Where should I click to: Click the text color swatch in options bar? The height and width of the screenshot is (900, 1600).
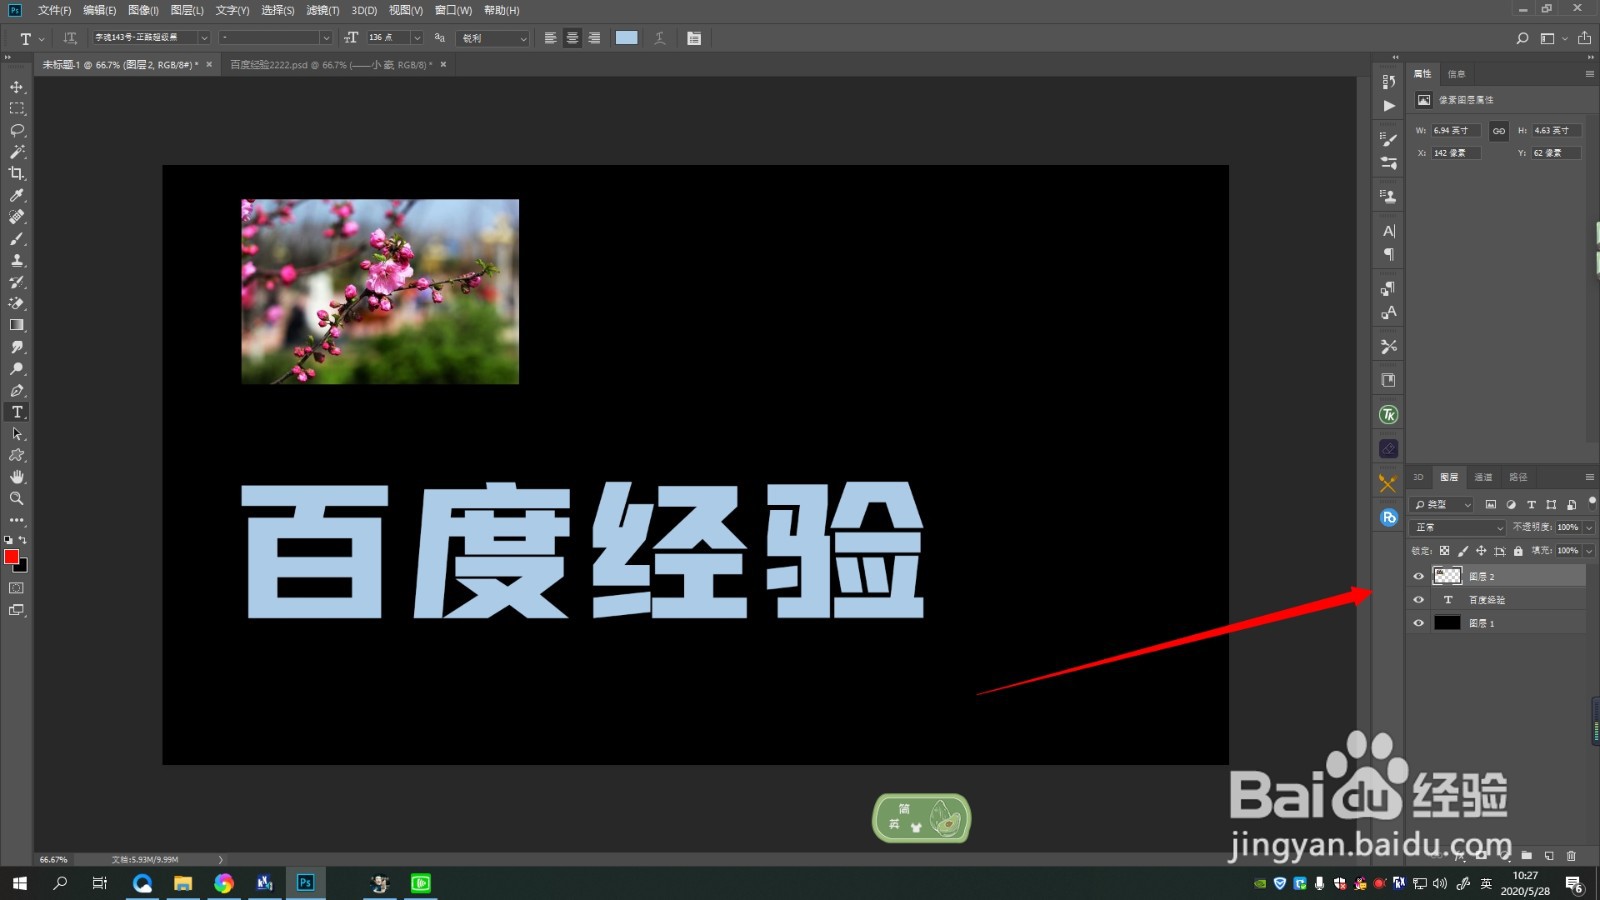coord(627,38)
